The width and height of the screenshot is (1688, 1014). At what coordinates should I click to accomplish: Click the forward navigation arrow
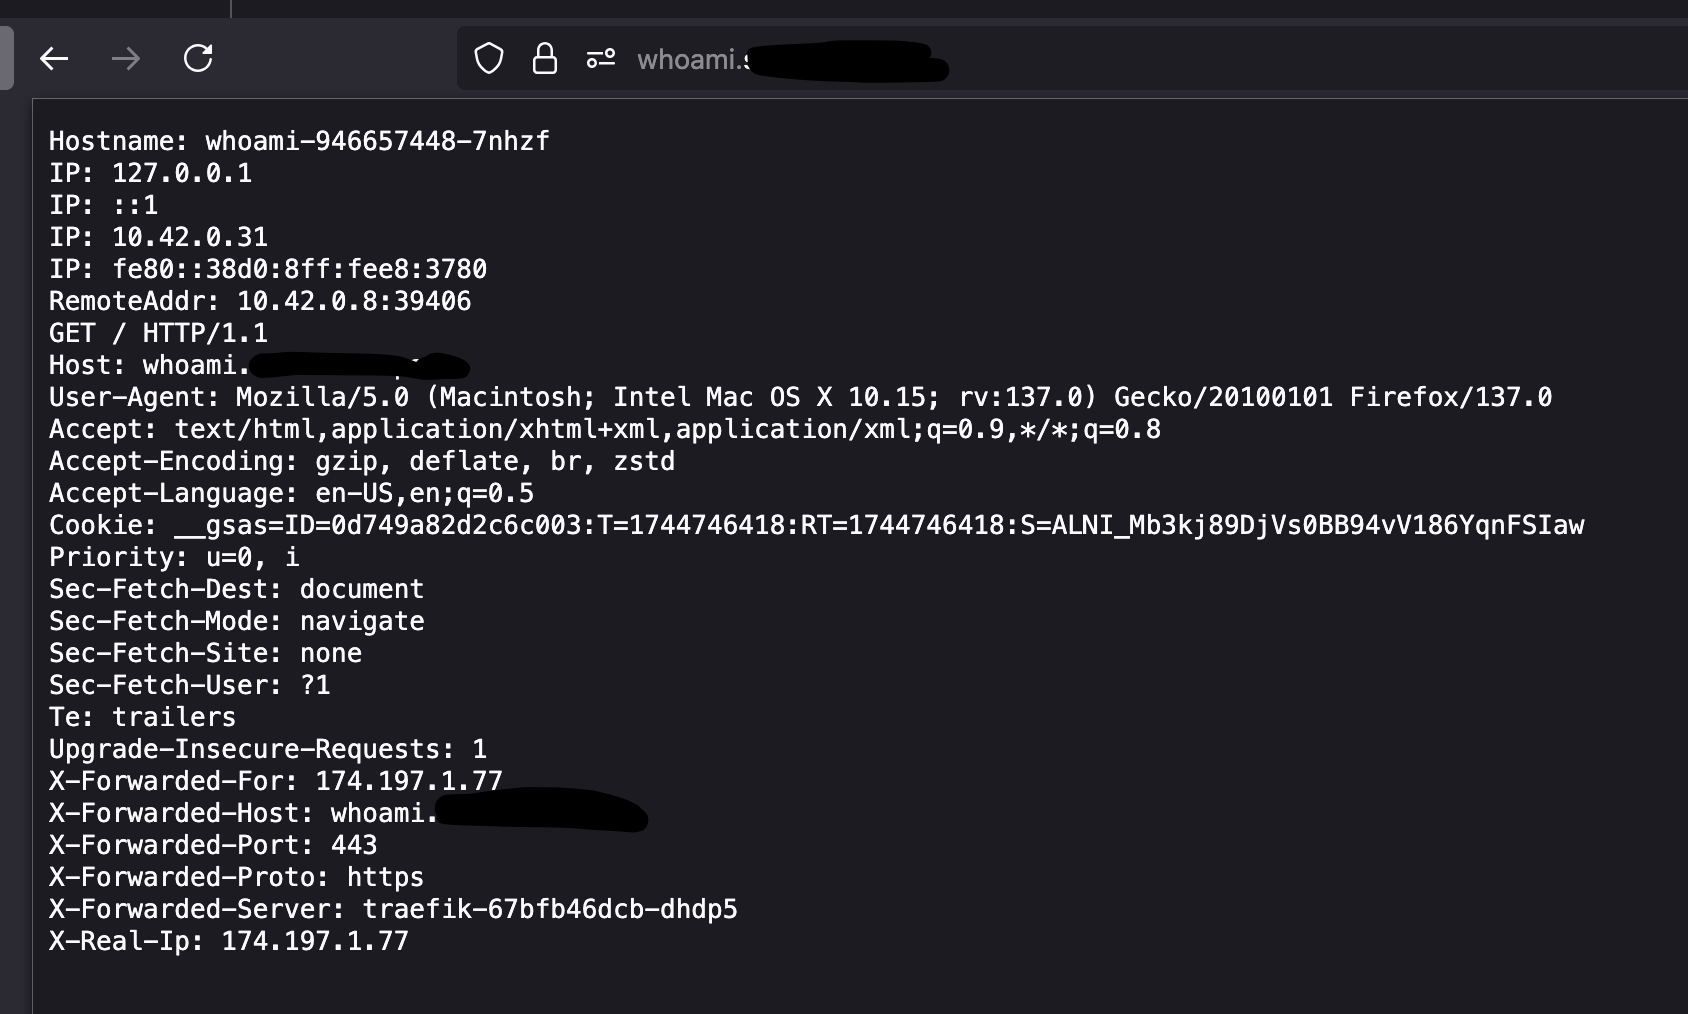coord(126,59)
